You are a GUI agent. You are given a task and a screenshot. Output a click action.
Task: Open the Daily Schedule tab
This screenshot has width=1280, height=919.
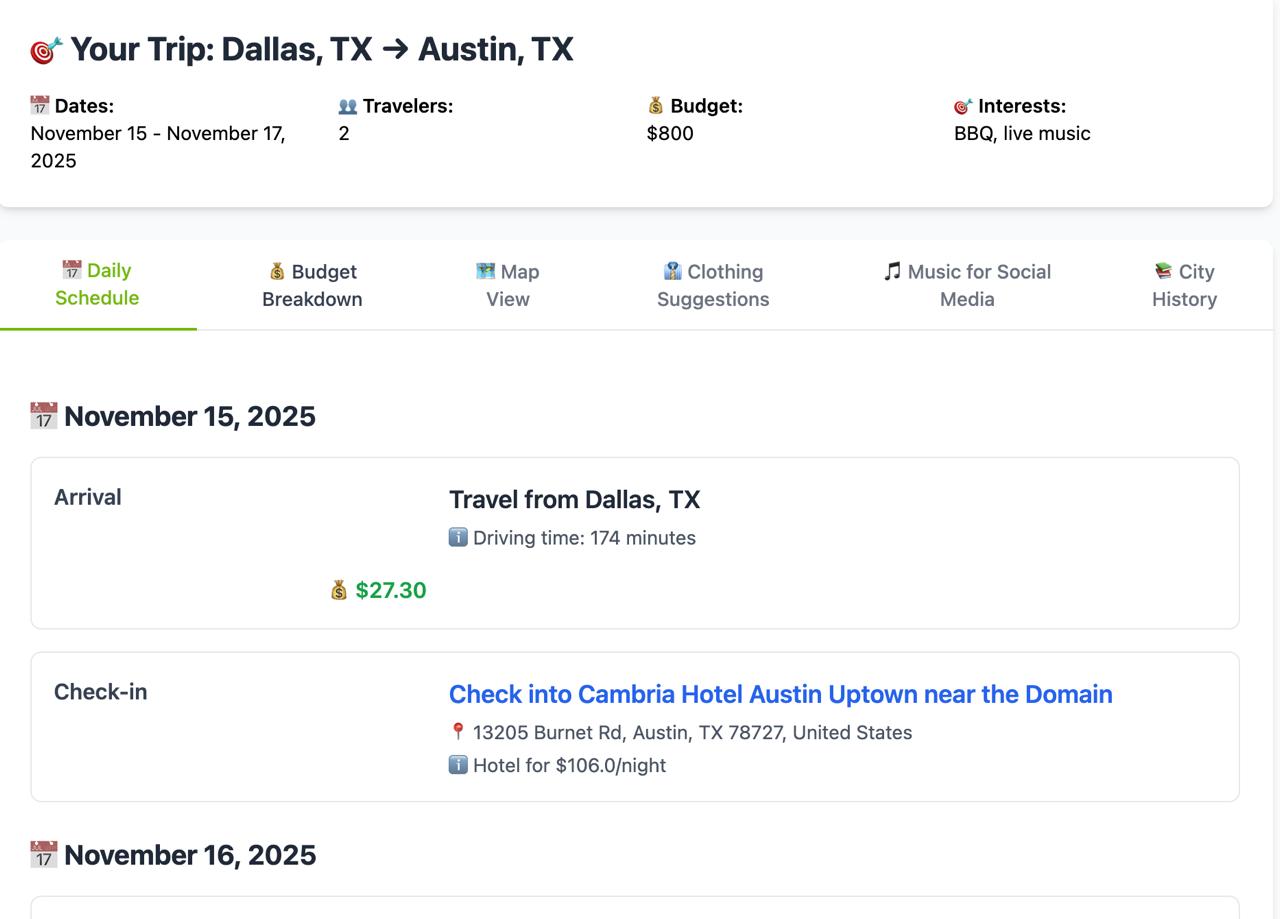point(97,284)
